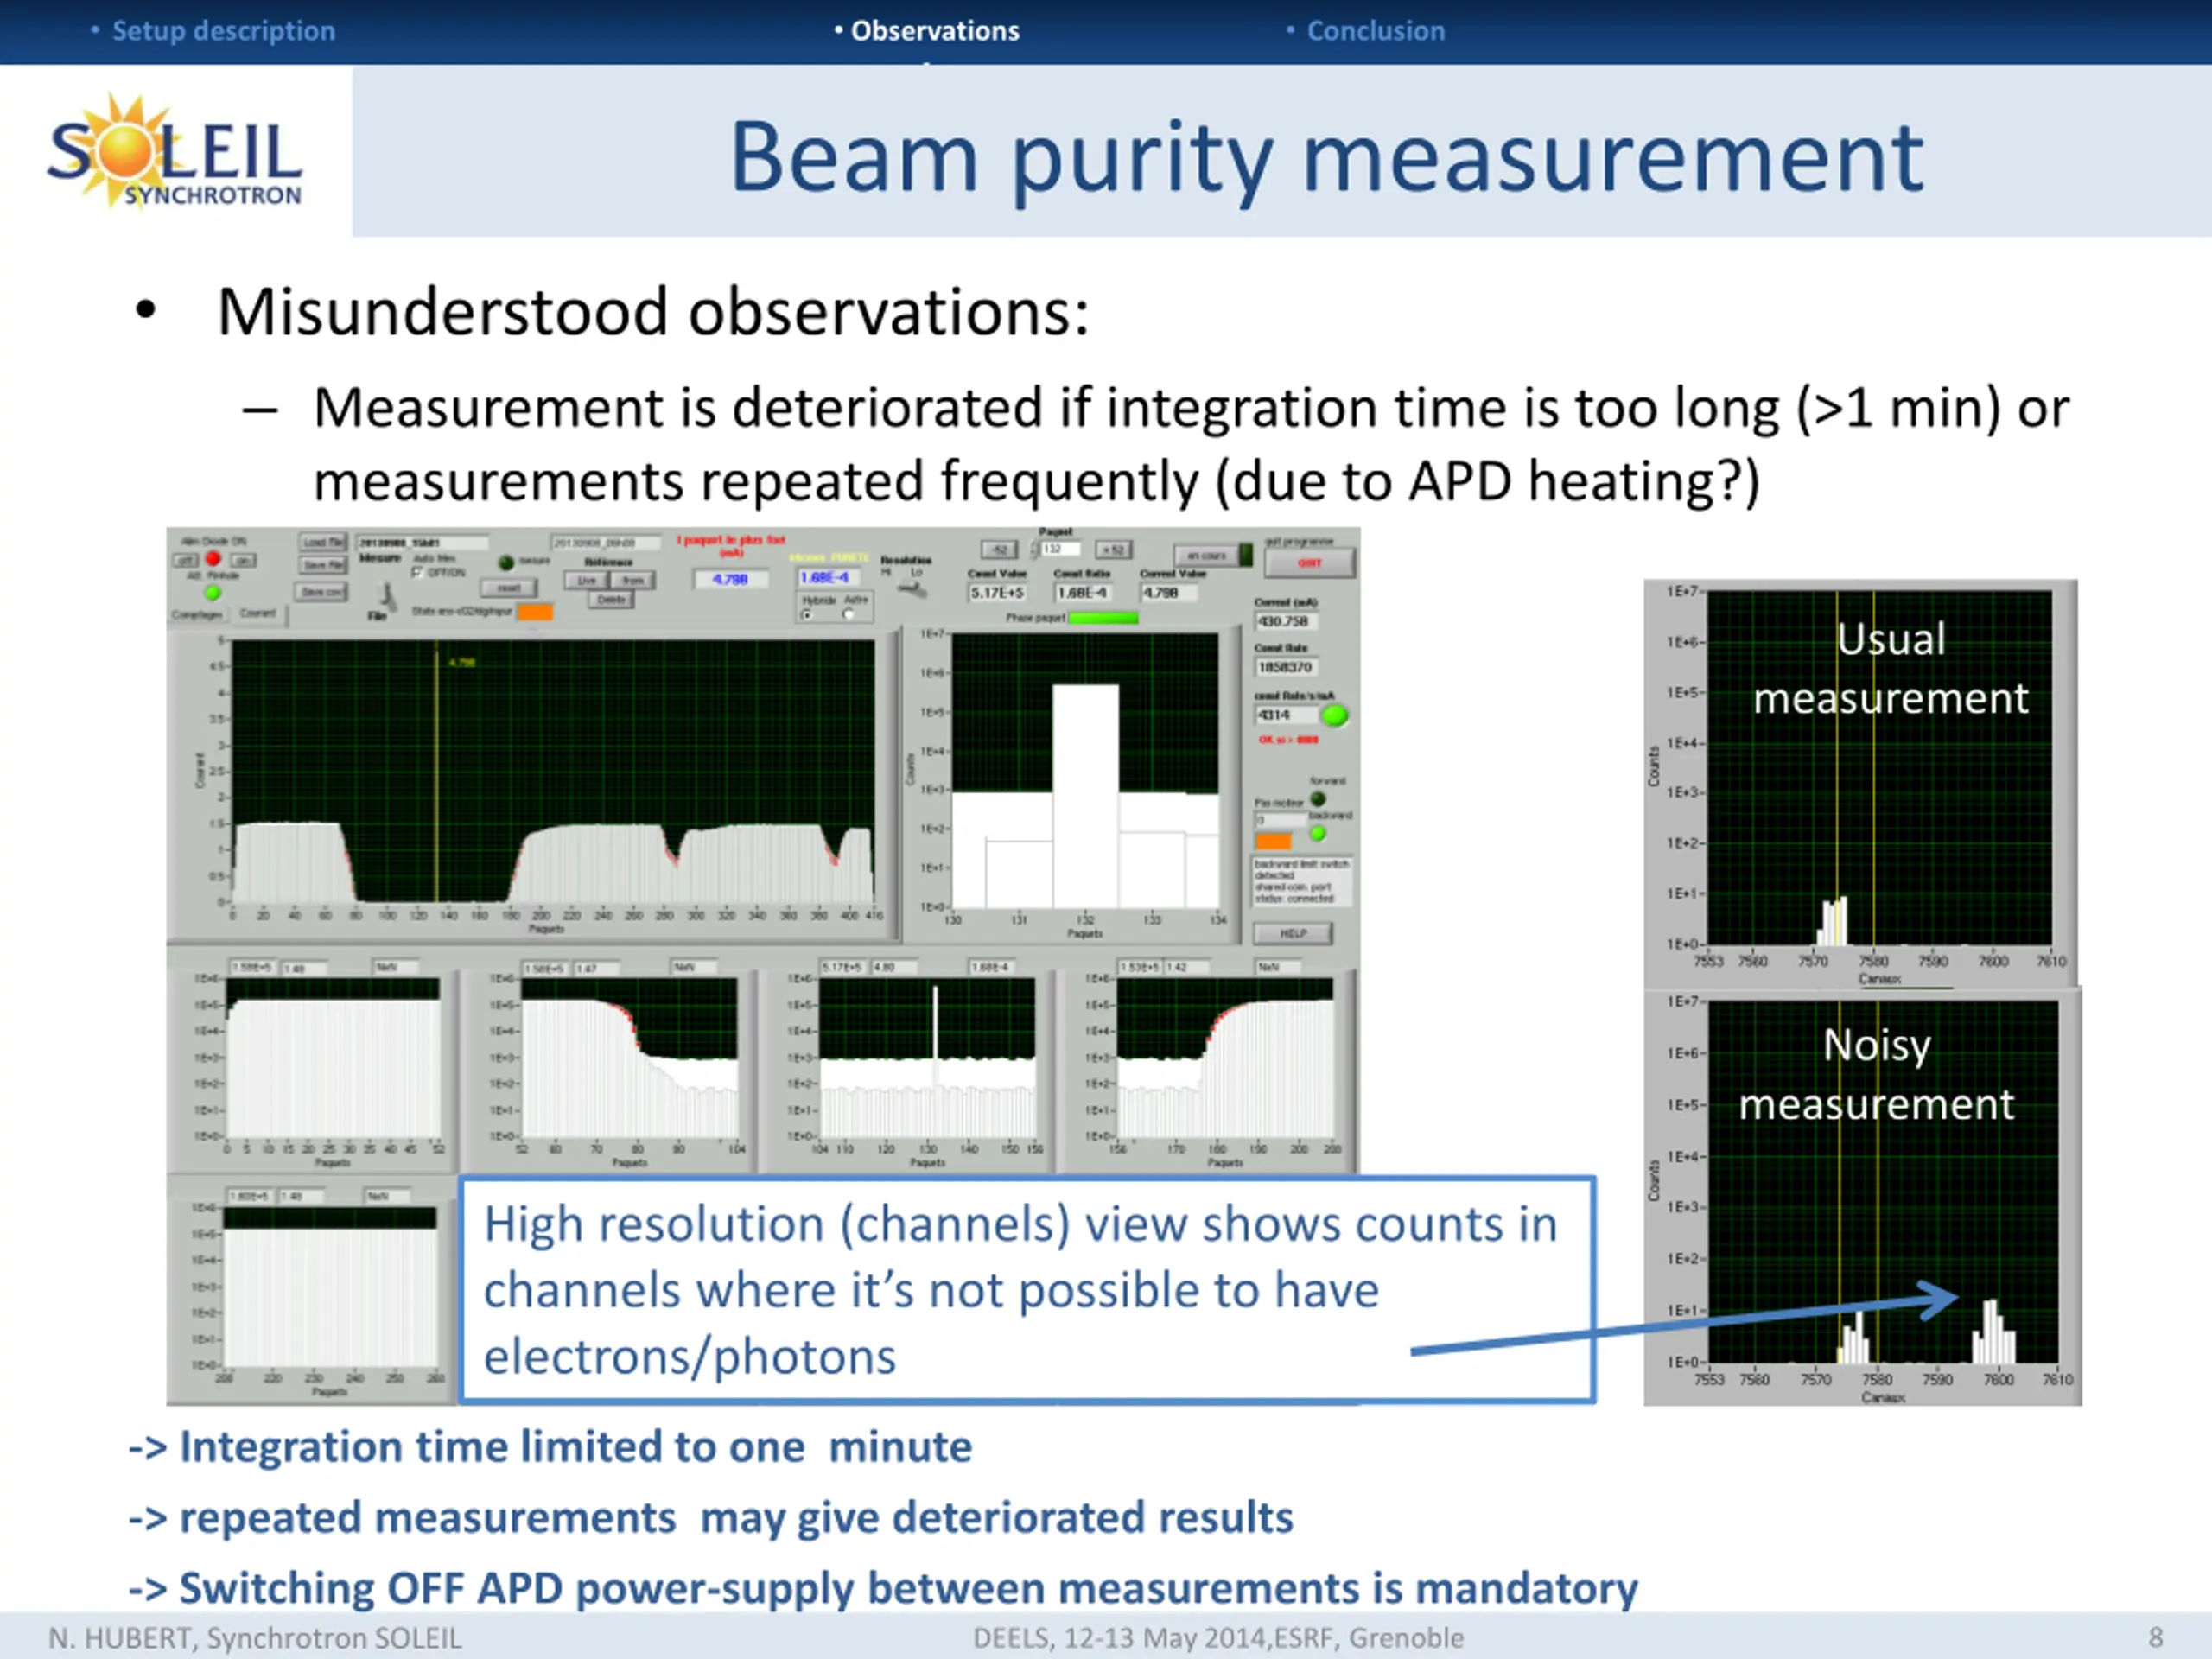Flip the Resolution Hi/Lo switch
This screenshot has width=2212, height=1659.
pos(912,589)
